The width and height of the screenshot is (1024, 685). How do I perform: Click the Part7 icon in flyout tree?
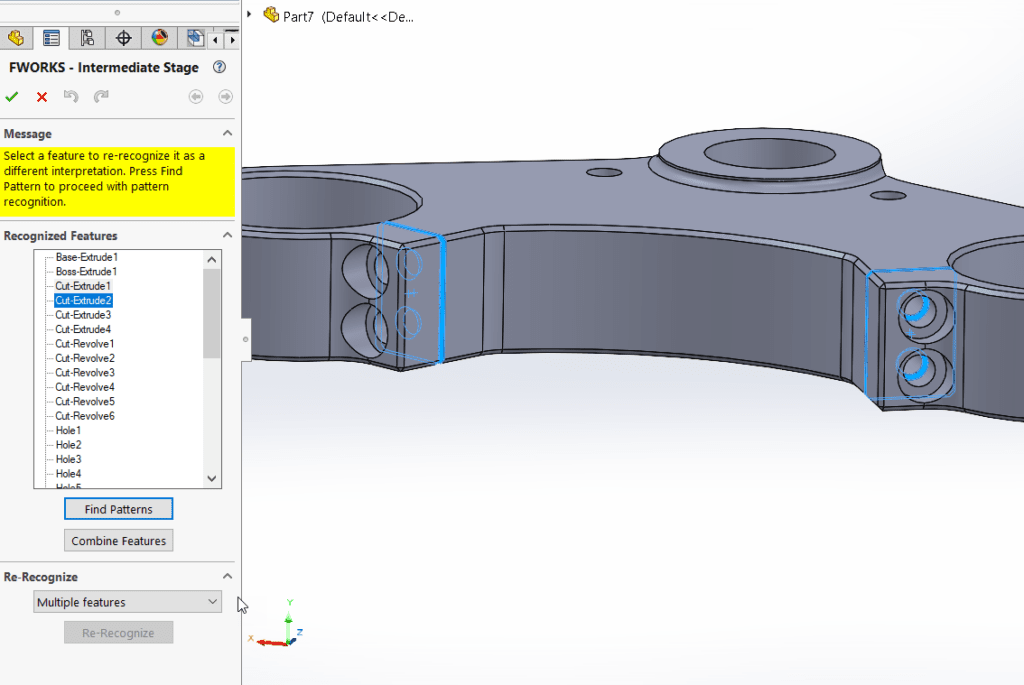270,16
